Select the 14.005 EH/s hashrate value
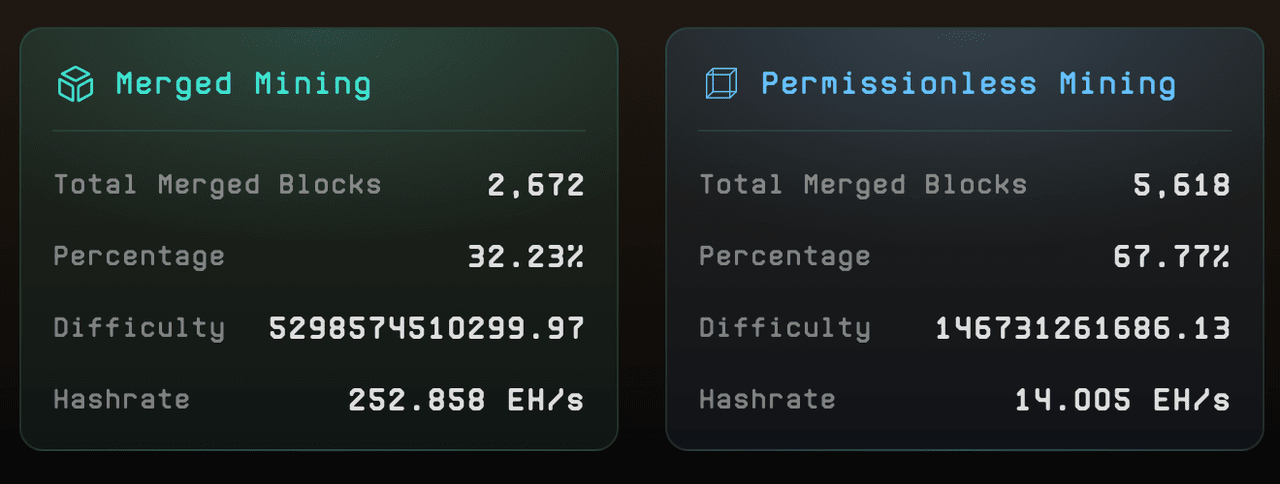The image size is (1280, 484). click(x=1123, y=400)
